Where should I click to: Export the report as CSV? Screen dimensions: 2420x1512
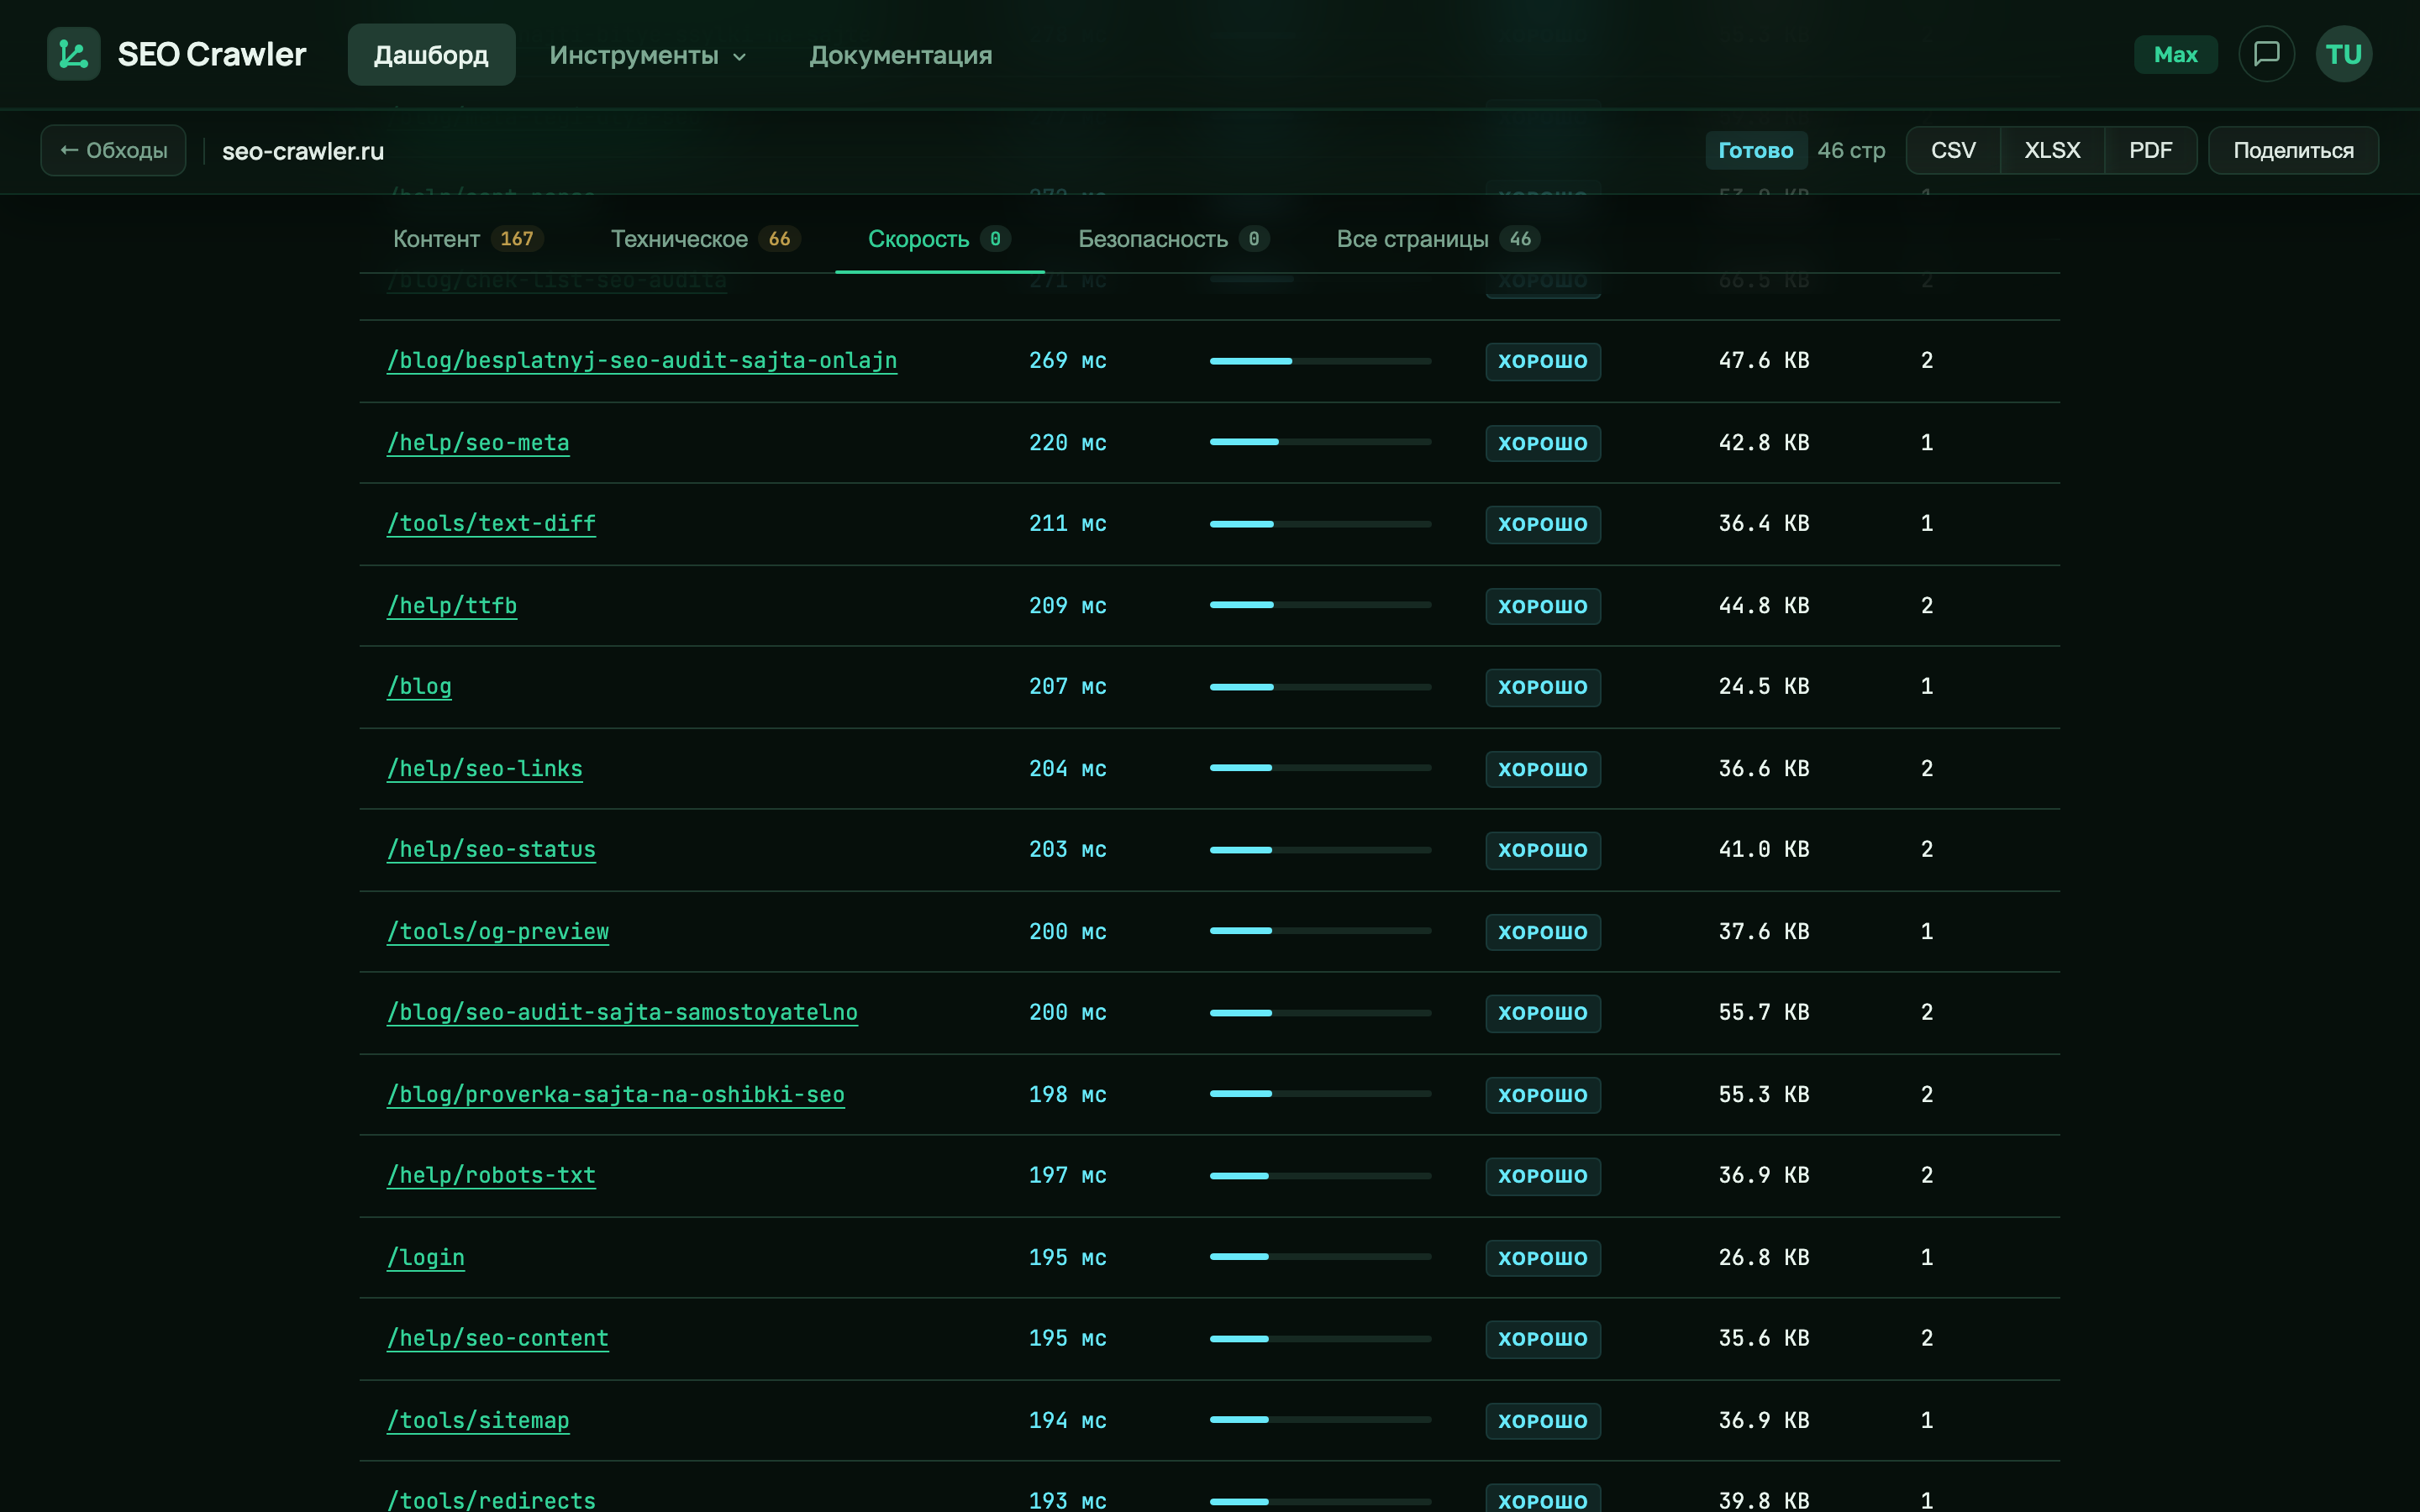click(x=1953, y=150)
